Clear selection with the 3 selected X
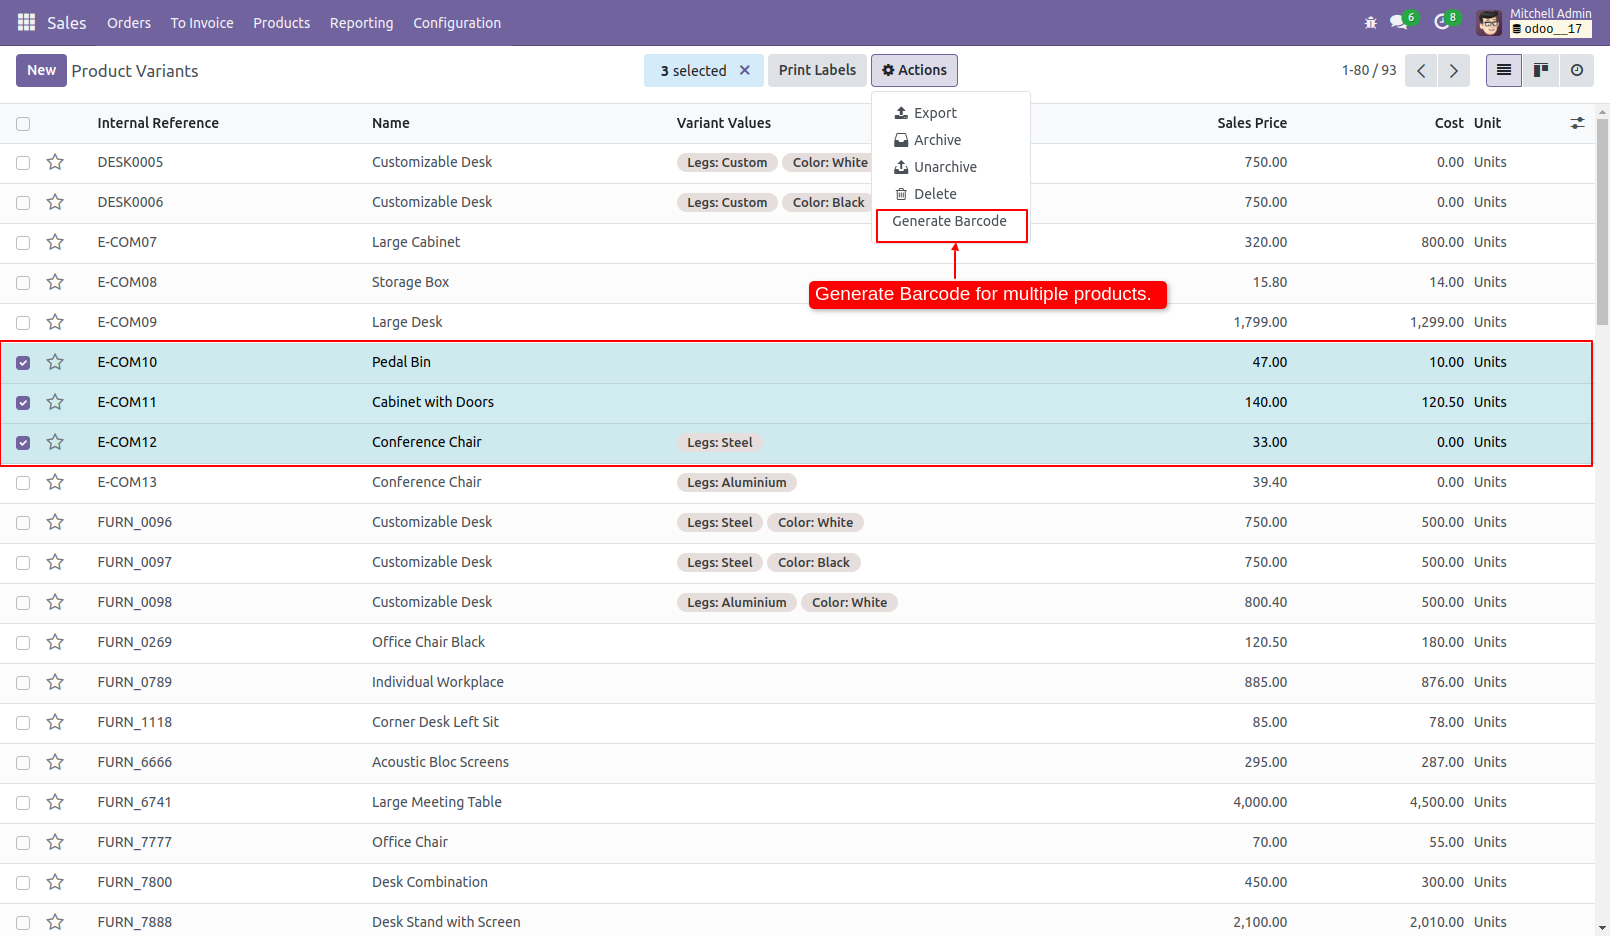Viewport: 1610px width, 936px height. (x=745, y=70)
